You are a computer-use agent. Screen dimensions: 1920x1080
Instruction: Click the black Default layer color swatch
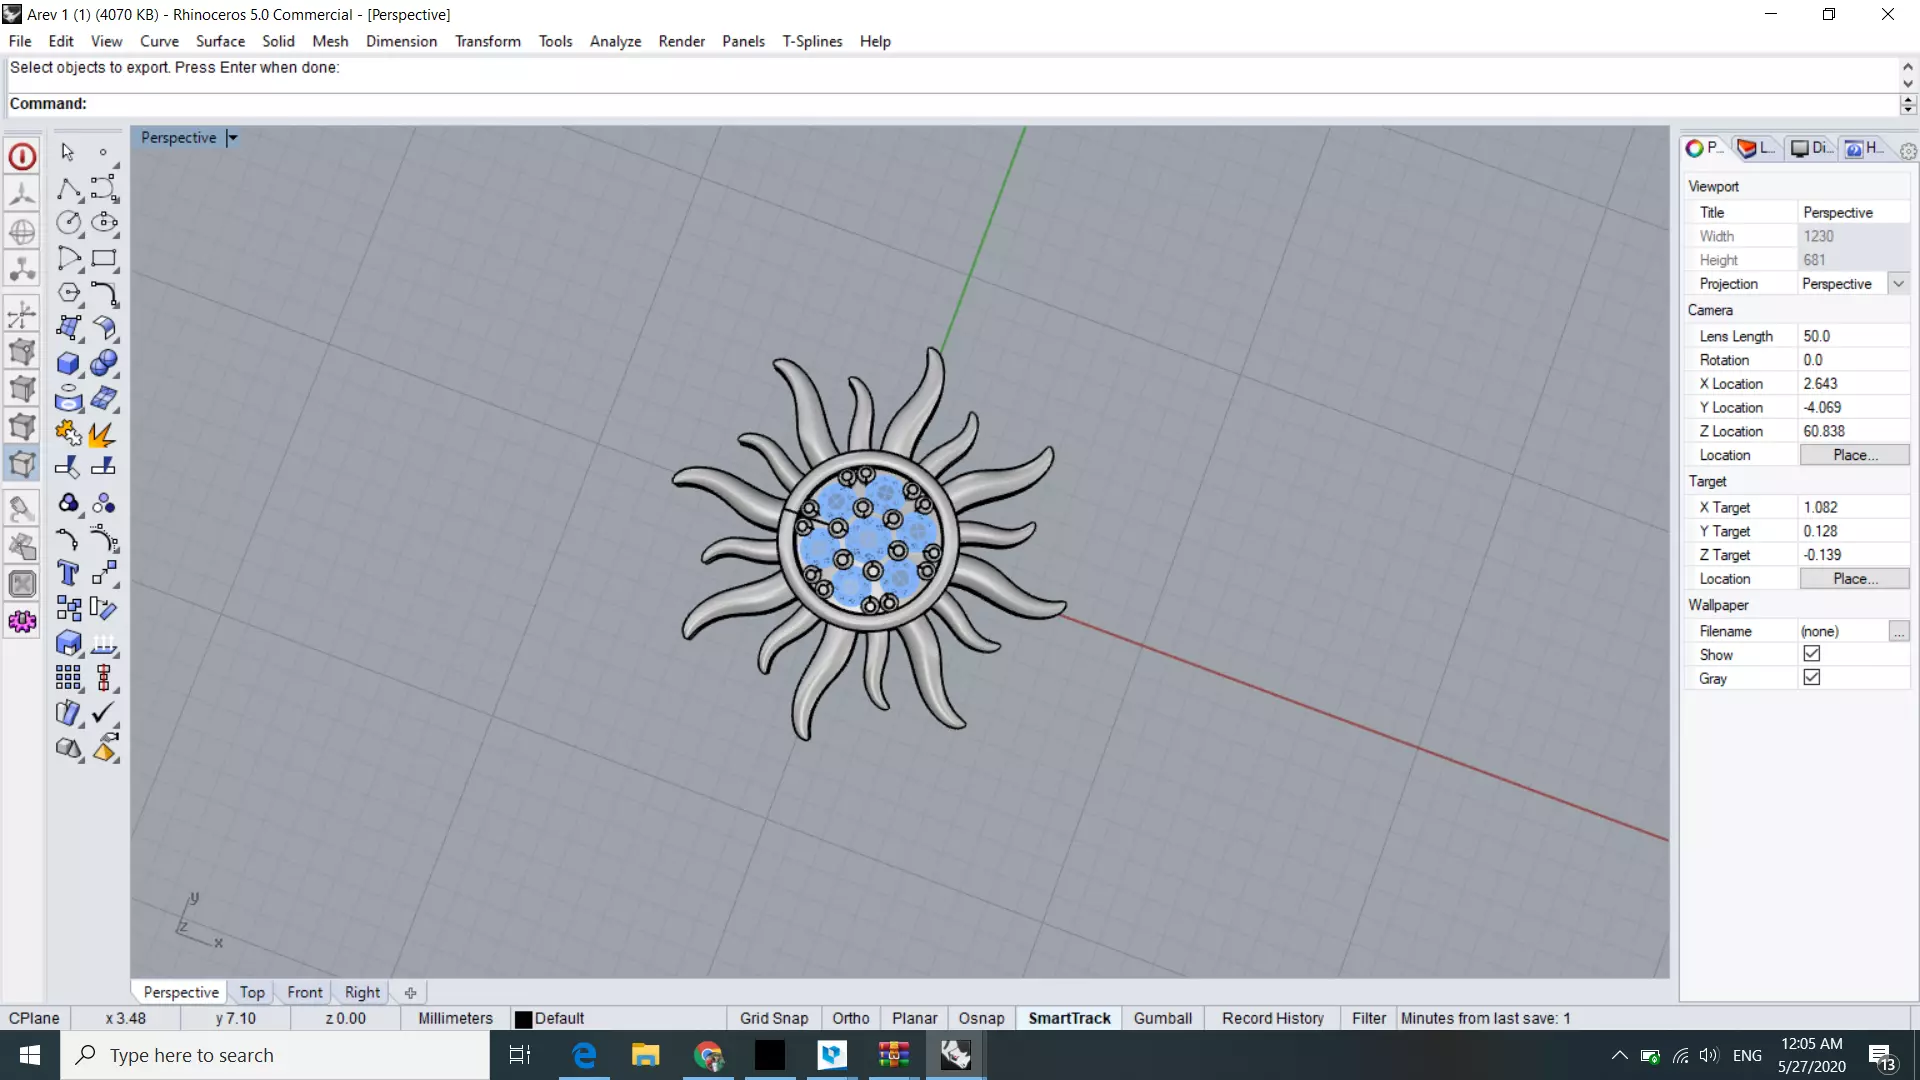[x=523, y=1019]
